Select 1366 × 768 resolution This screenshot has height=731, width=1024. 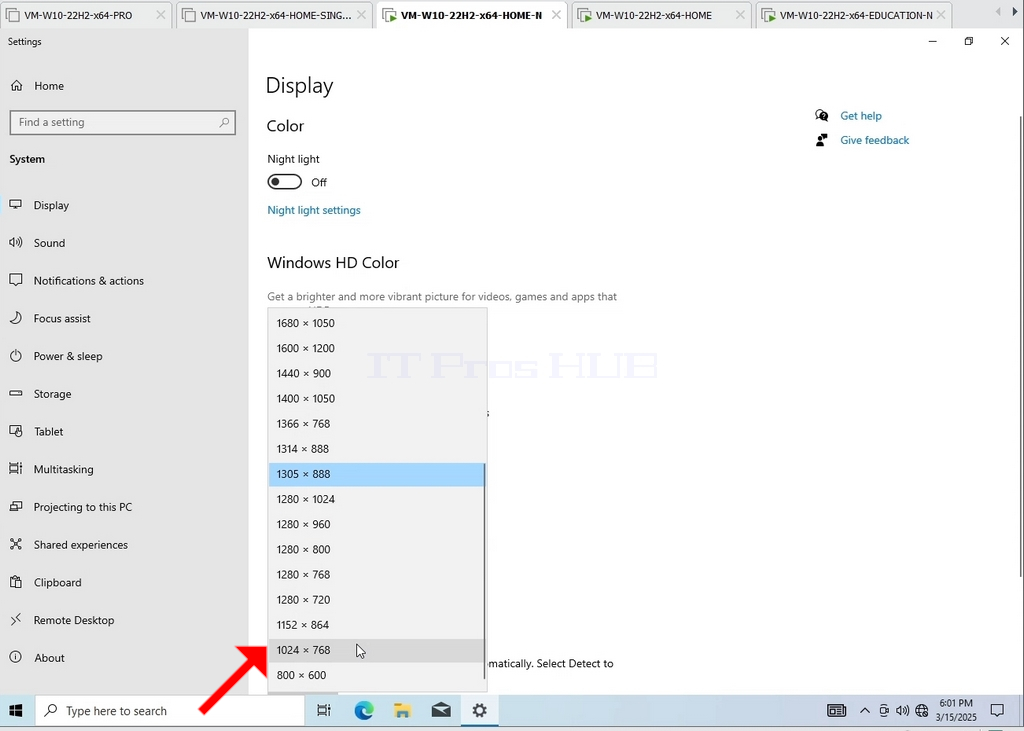click(x=377, y=424)
